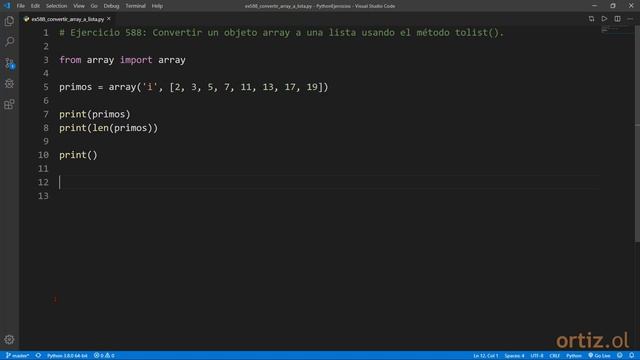
Task: Close the ex588_convertir_array_a_lista.py tab
Action: tap(109, 19)
